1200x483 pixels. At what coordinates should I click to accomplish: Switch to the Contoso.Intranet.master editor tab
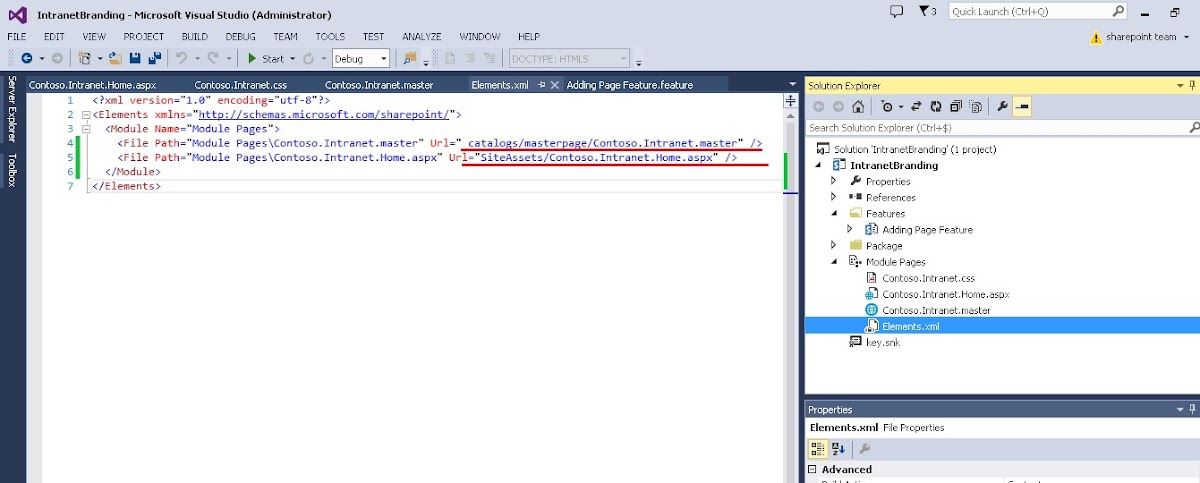pyautogui.click(x=379, y=85)
